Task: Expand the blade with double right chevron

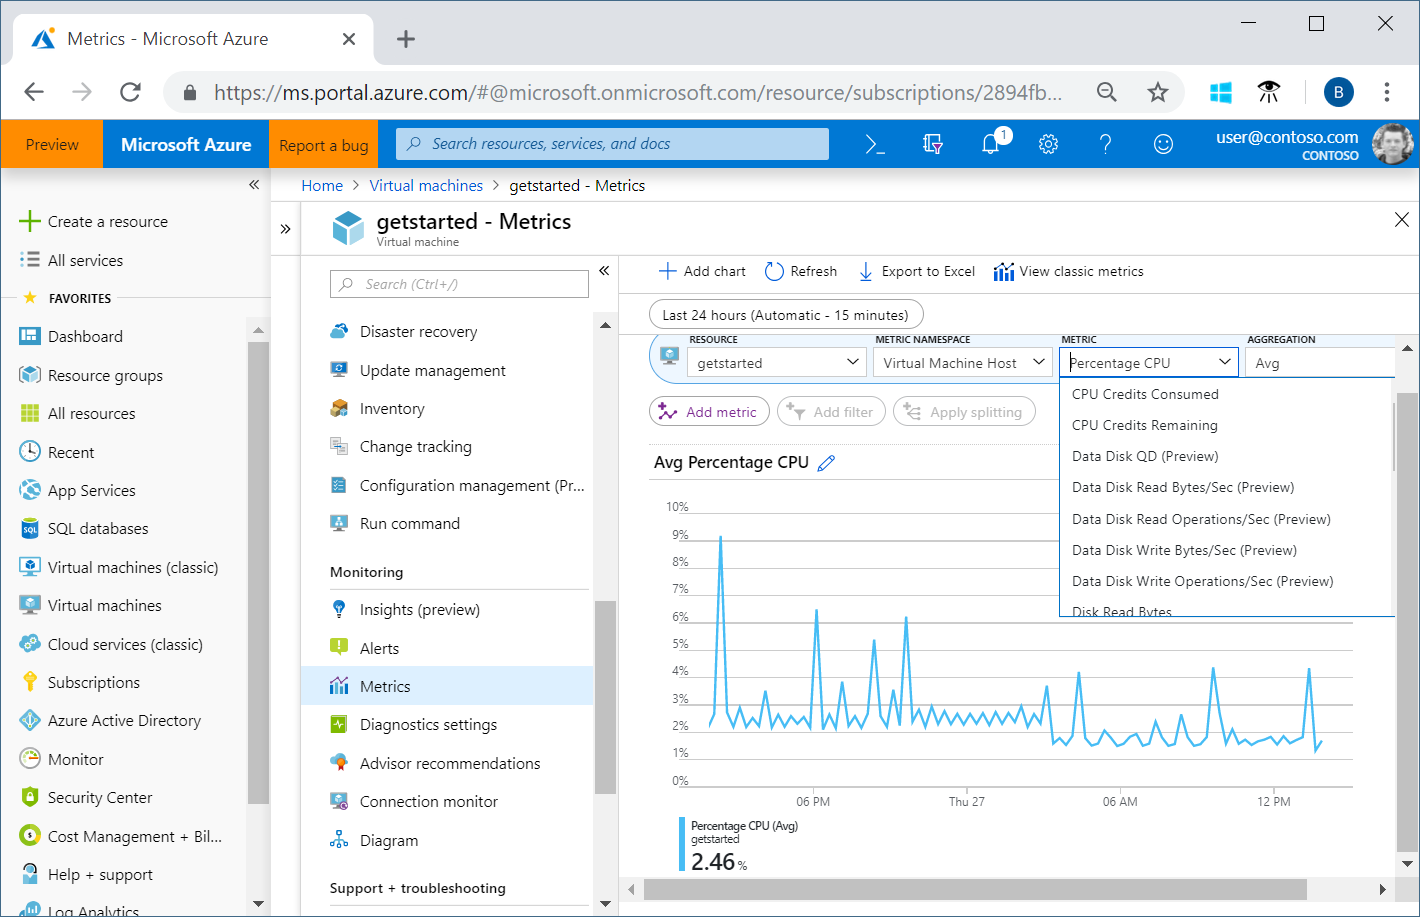Action: click(285, 229)
